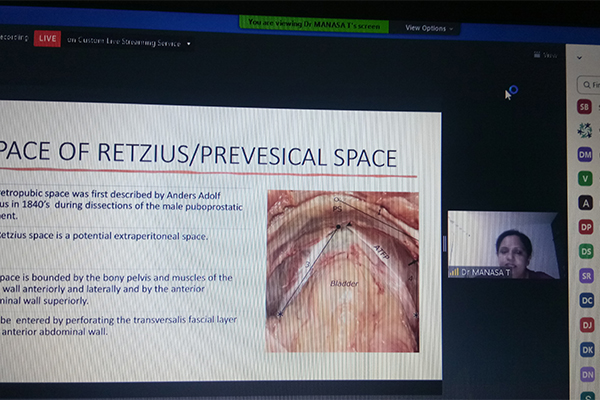The image size is (600, 400).
Task: Select the DC participant avatar
Action: [585, 300]
